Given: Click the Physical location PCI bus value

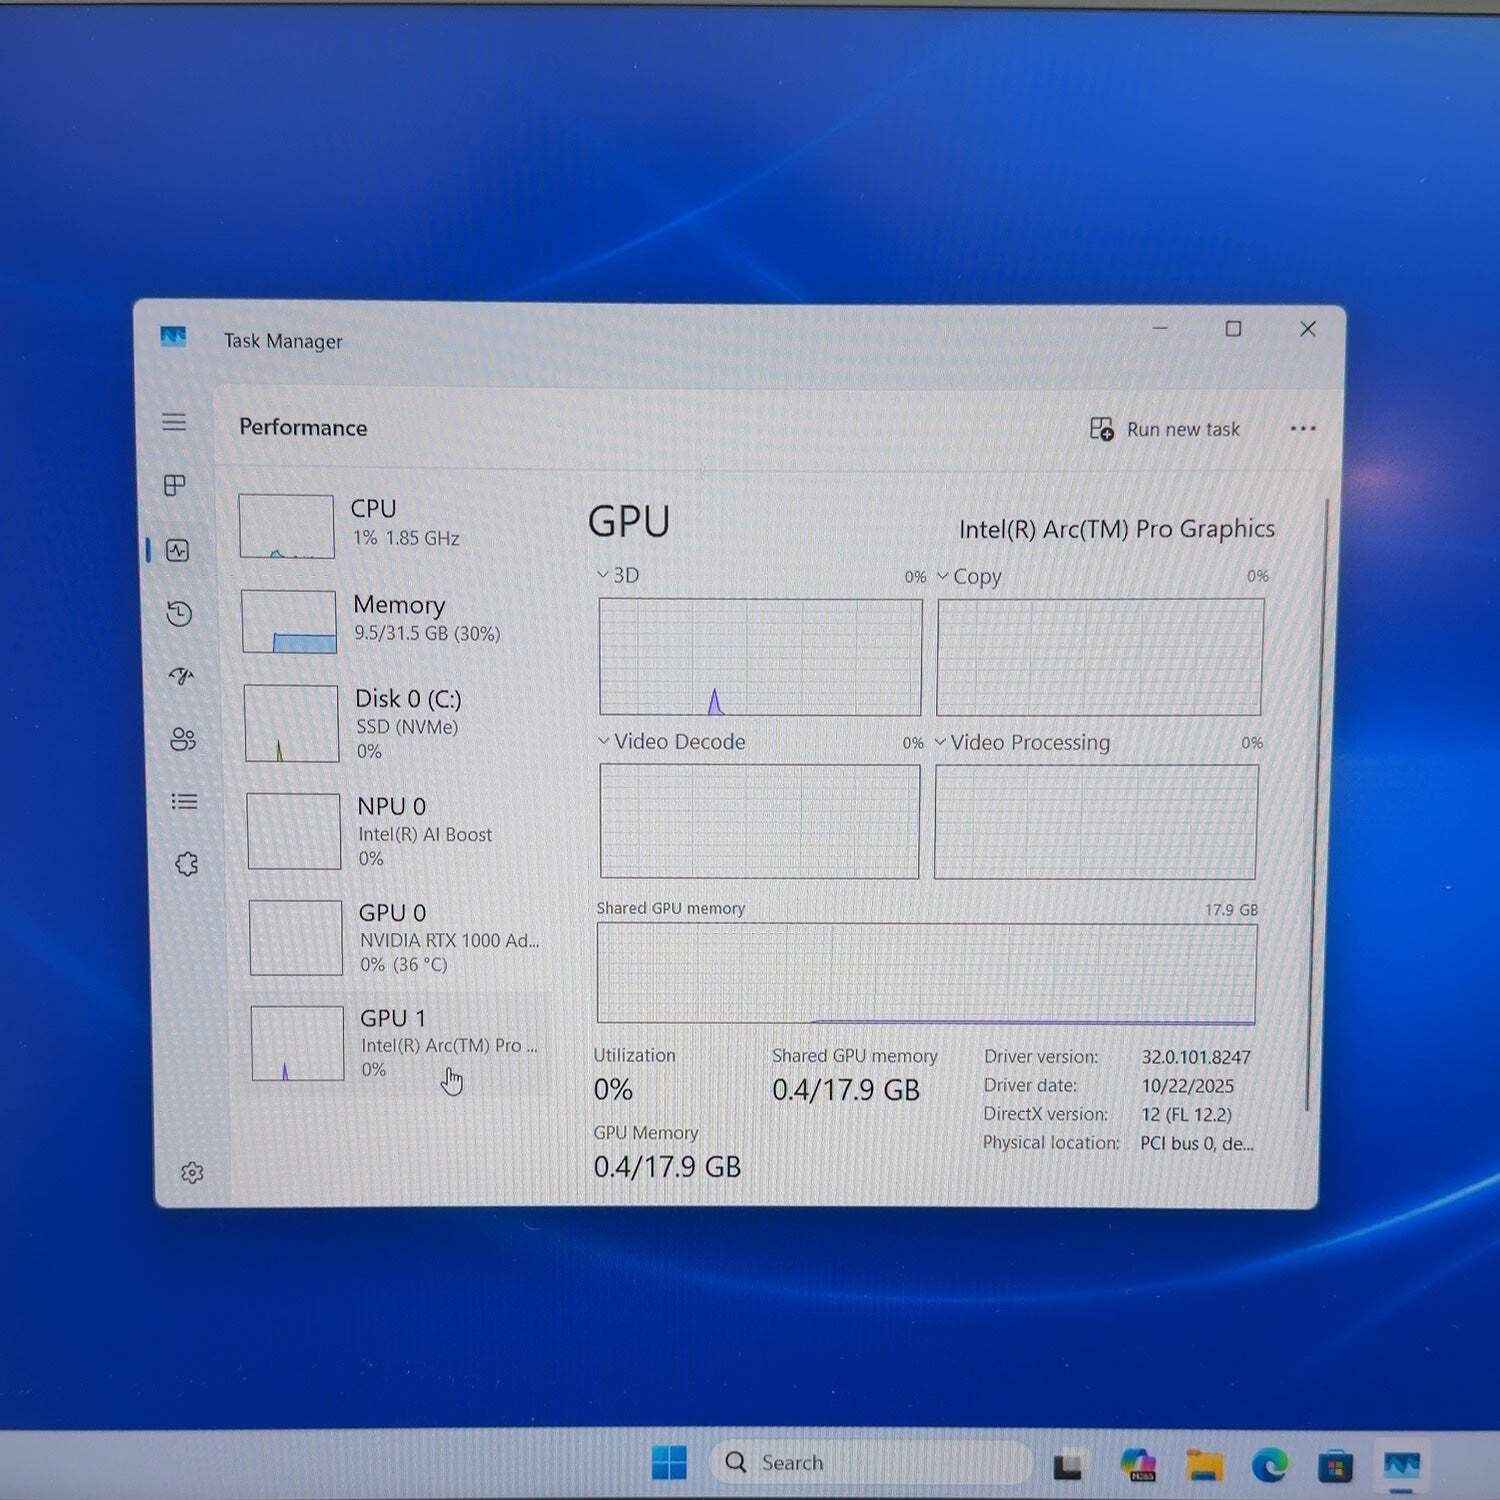Looking at the screenshot, I should click(1197, 1143).
